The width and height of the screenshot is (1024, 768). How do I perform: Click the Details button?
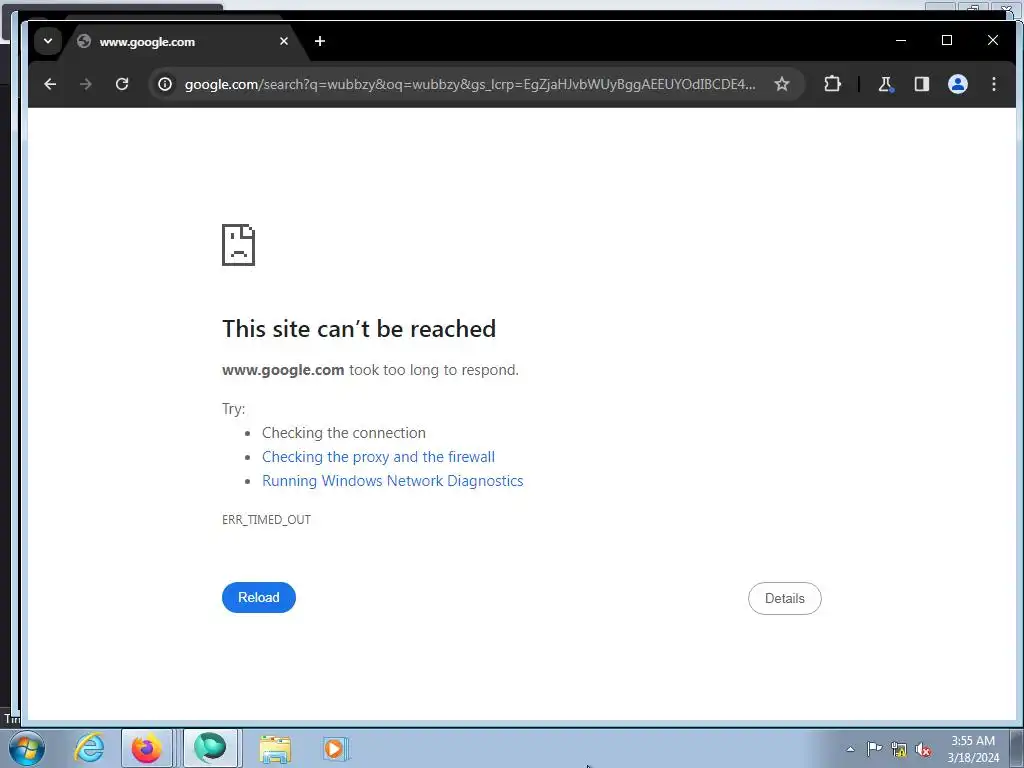click(x=784, y=598)
